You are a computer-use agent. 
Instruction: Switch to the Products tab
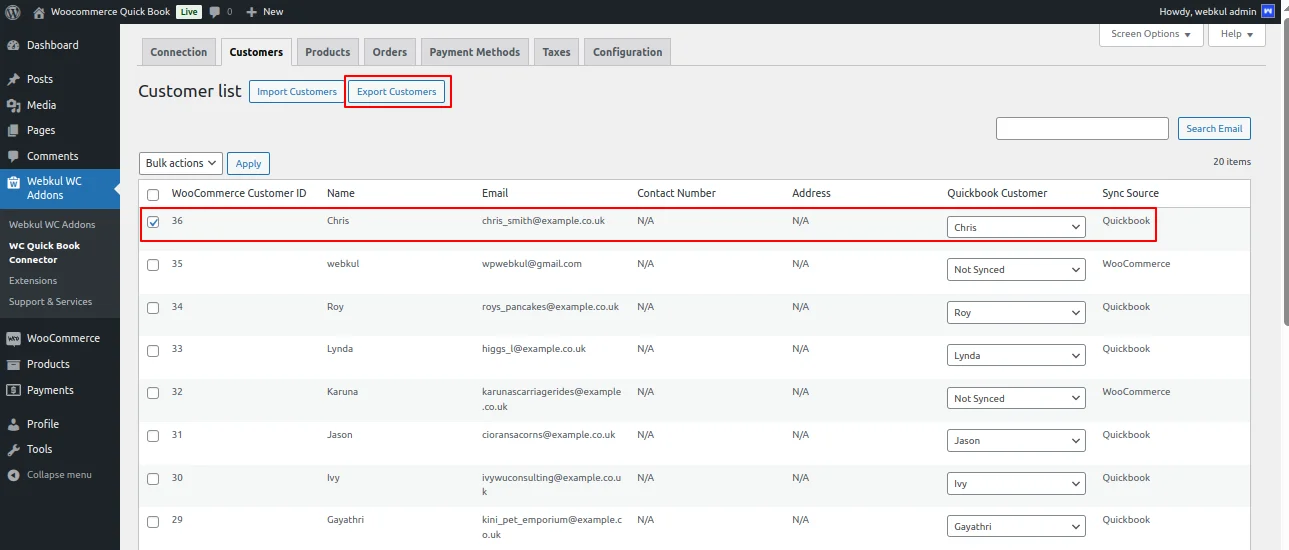[x=328, y=52]
